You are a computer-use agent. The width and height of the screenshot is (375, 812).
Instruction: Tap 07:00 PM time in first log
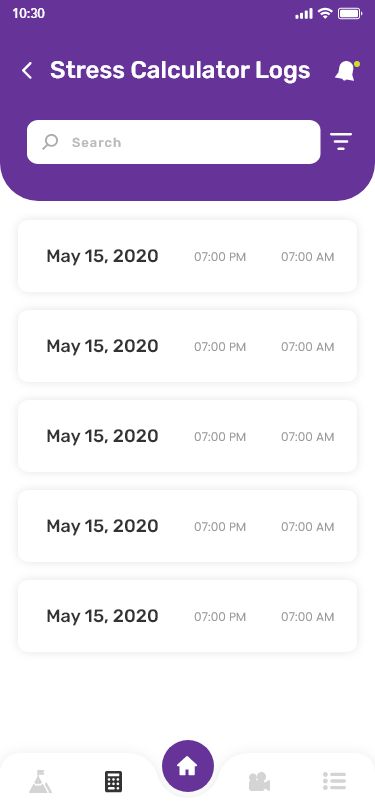point(220,257)
